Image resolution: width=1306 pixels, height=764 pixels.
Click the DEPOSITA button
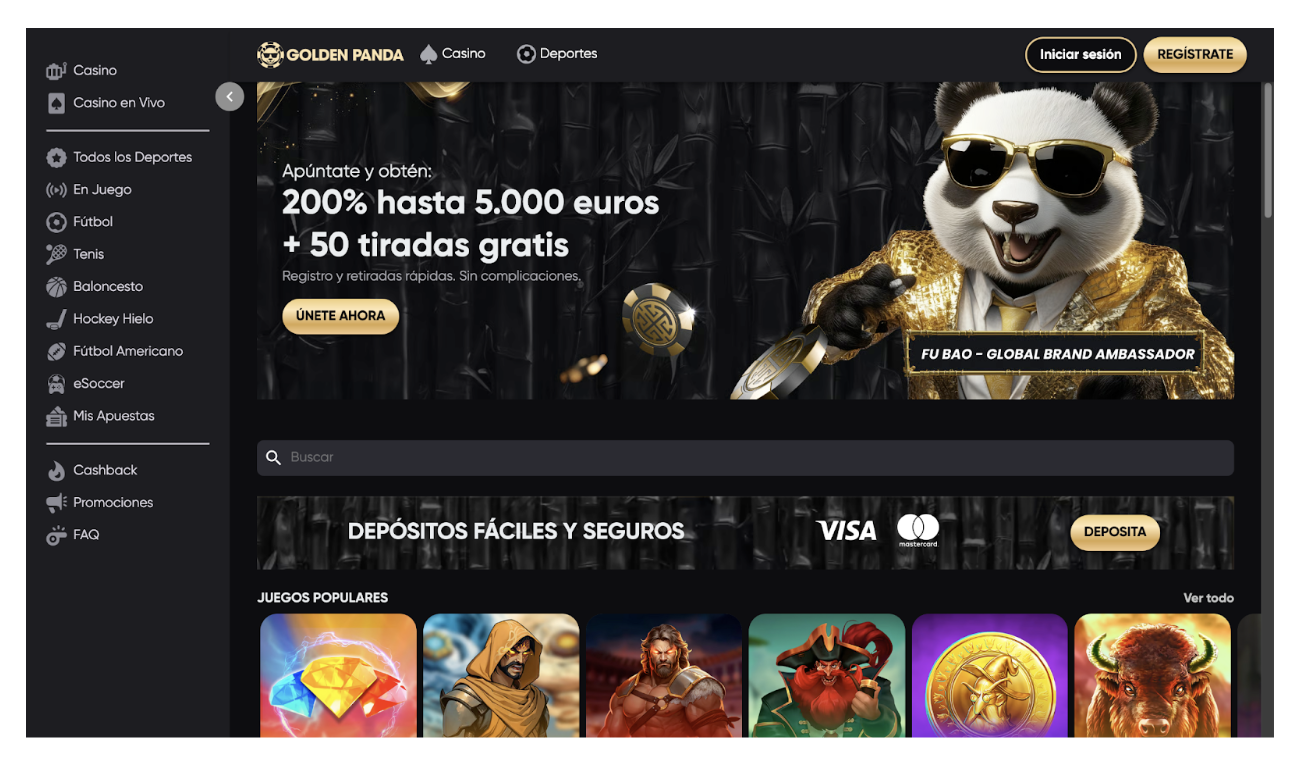pyautogui.click(x=1115, y=532)
